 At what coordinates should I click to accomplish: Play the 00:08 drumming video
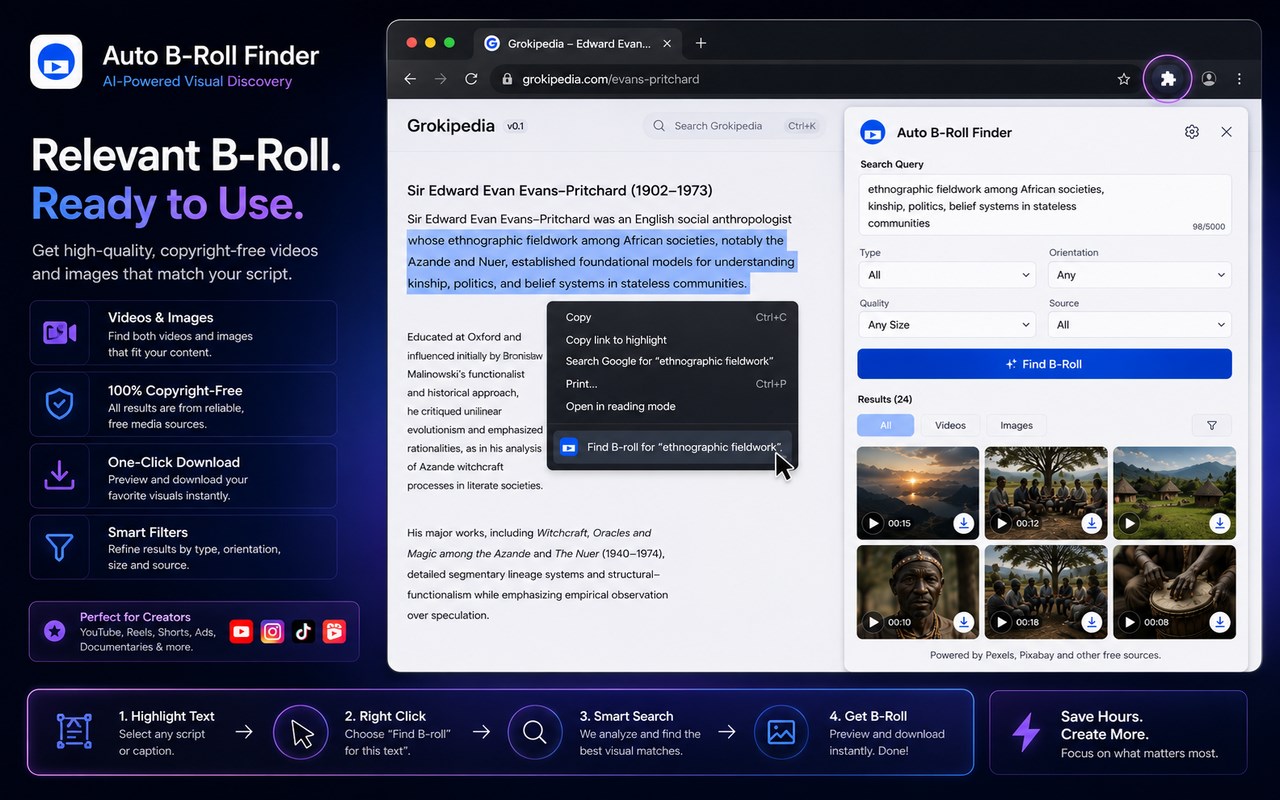[1129, 622]
